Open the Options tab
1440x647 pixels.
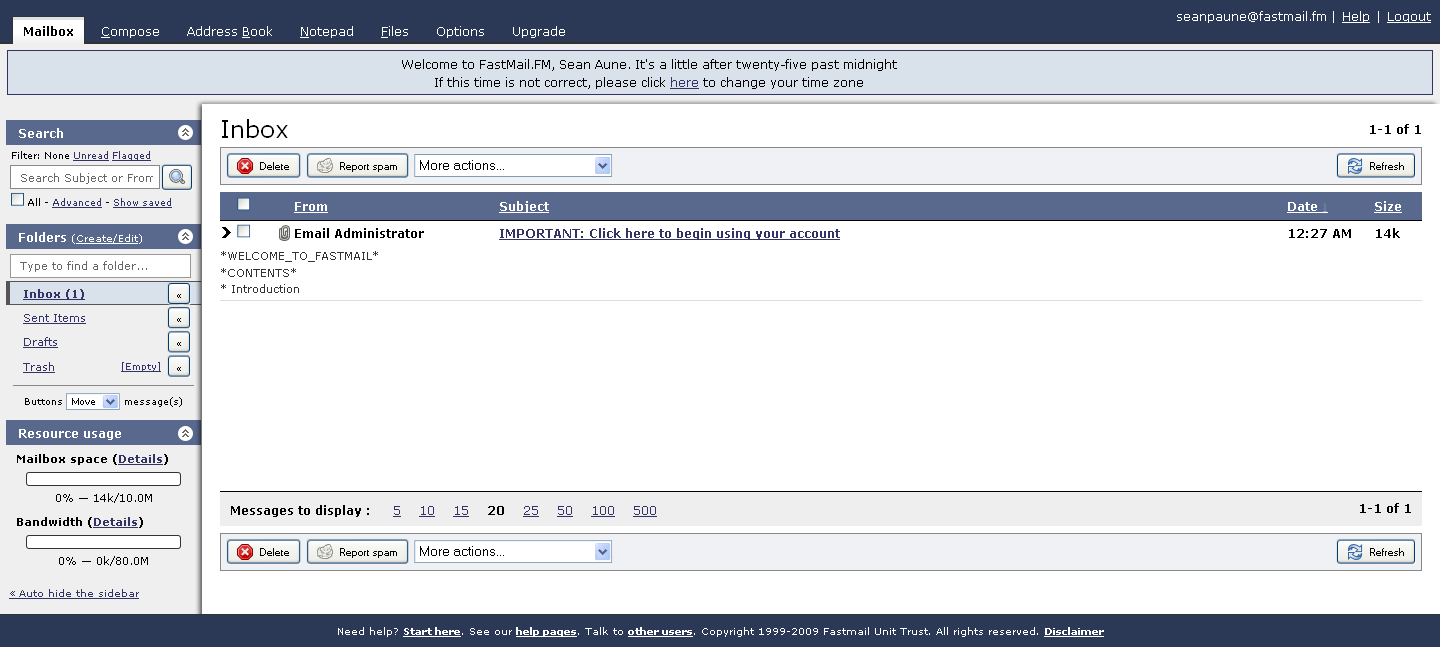click(x=460, y=31)
